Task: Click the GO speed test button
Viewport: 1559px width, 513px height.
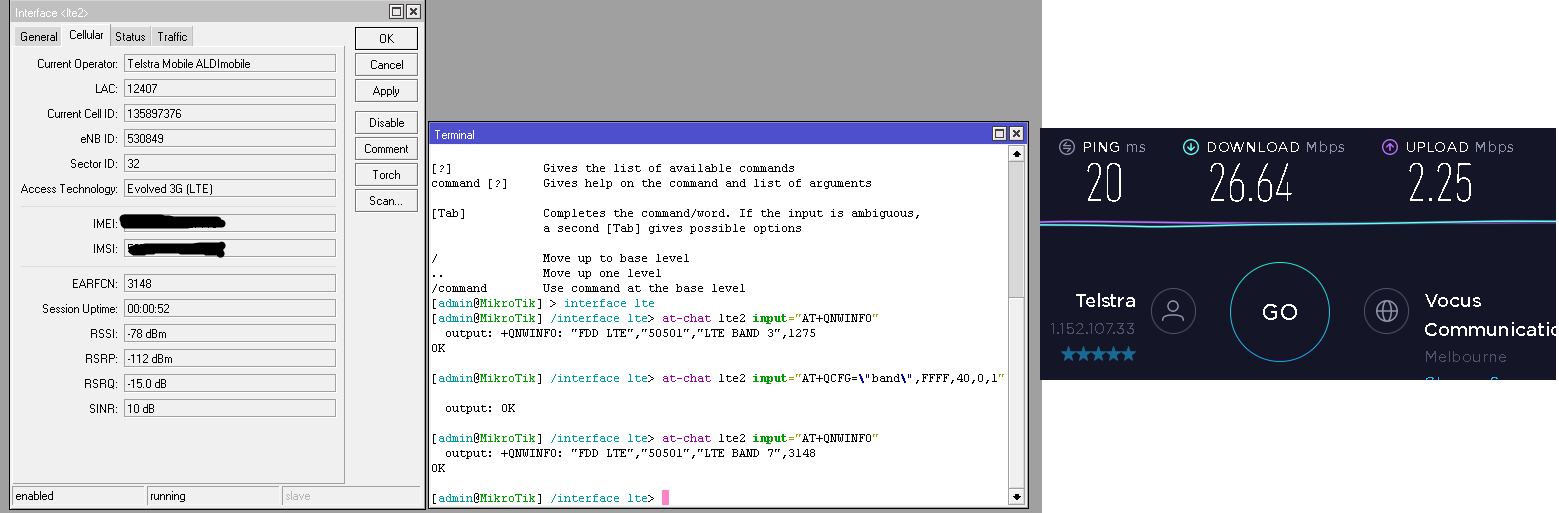Action: click(x=1279, y=312)
